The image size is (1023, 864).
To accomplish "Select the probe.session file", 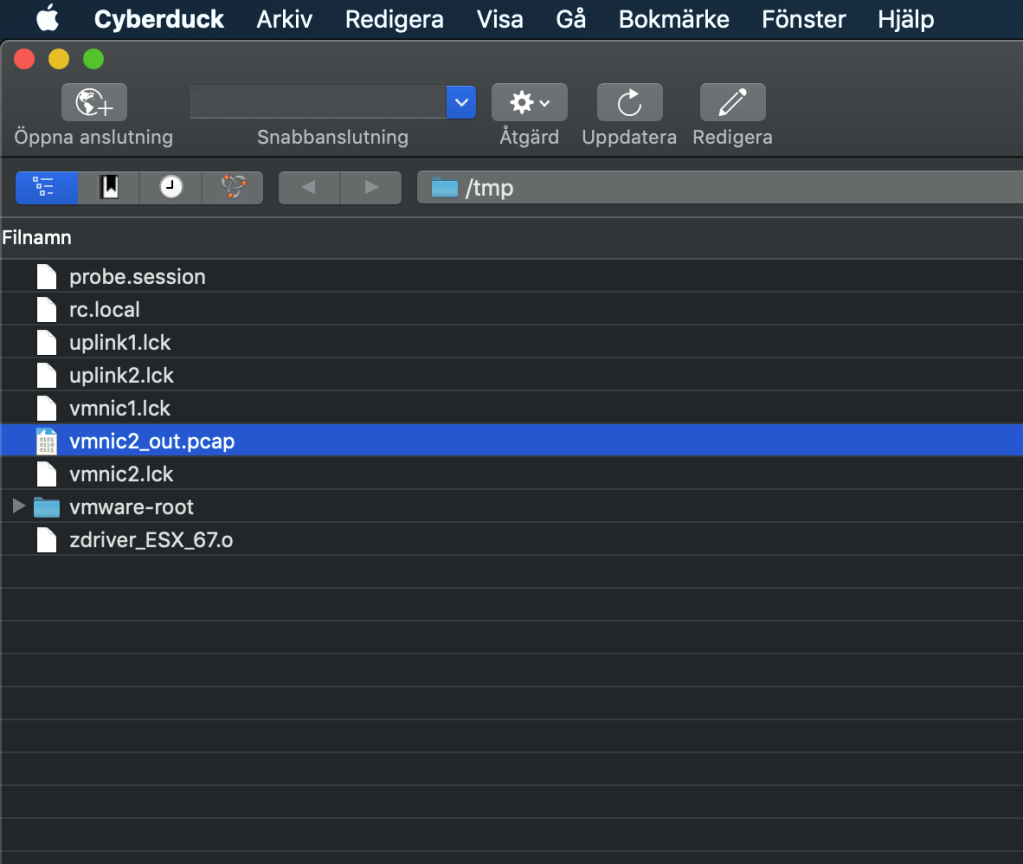I will click(x=137, y=277).
